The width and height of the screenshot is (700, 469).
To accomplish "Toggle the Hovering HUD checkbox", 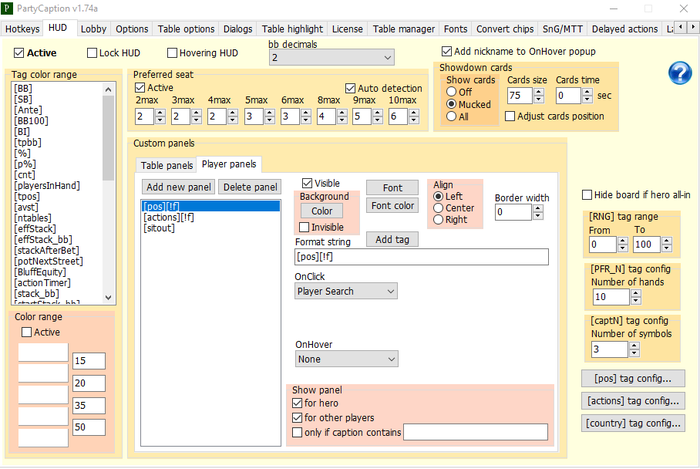I will tap(173, 53).
